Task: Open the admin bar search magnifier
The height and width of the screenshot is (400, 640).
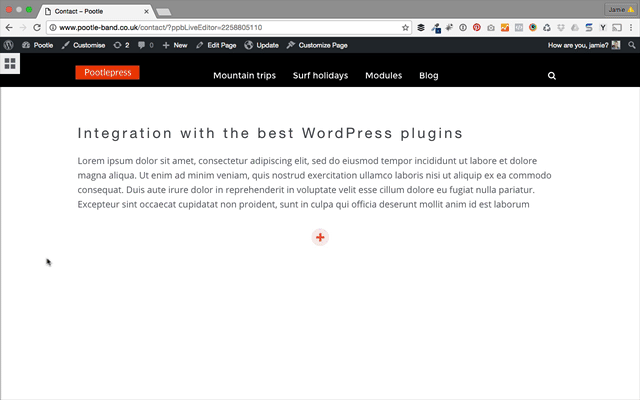Action: tap(631, 45)
